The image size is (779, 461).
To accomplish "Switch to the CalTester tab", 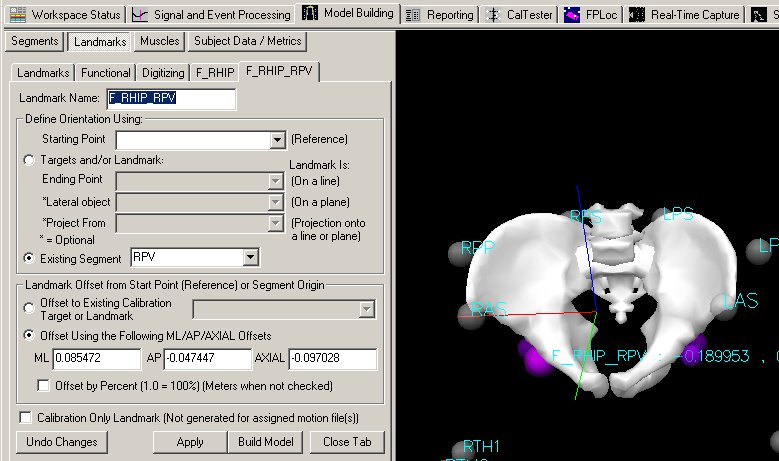I will pos(519,15).
